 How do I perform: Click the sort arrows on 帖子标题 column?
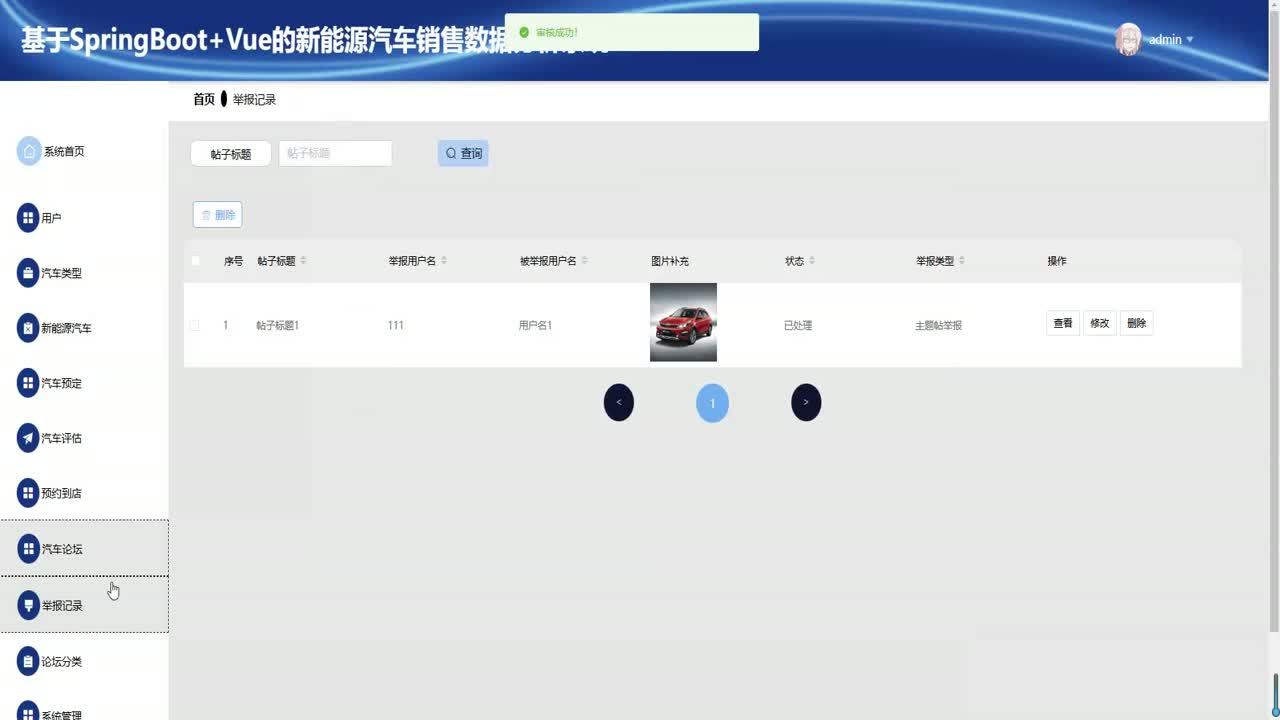click(303, 261)
